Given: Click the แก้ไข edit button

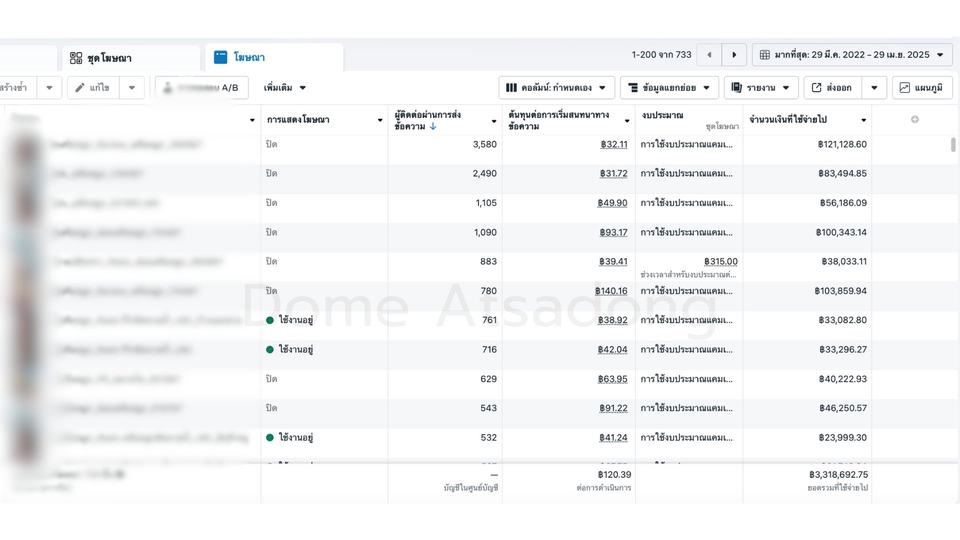Looking at the screenshot, I should pyautogui.click(x=93, y=88).
